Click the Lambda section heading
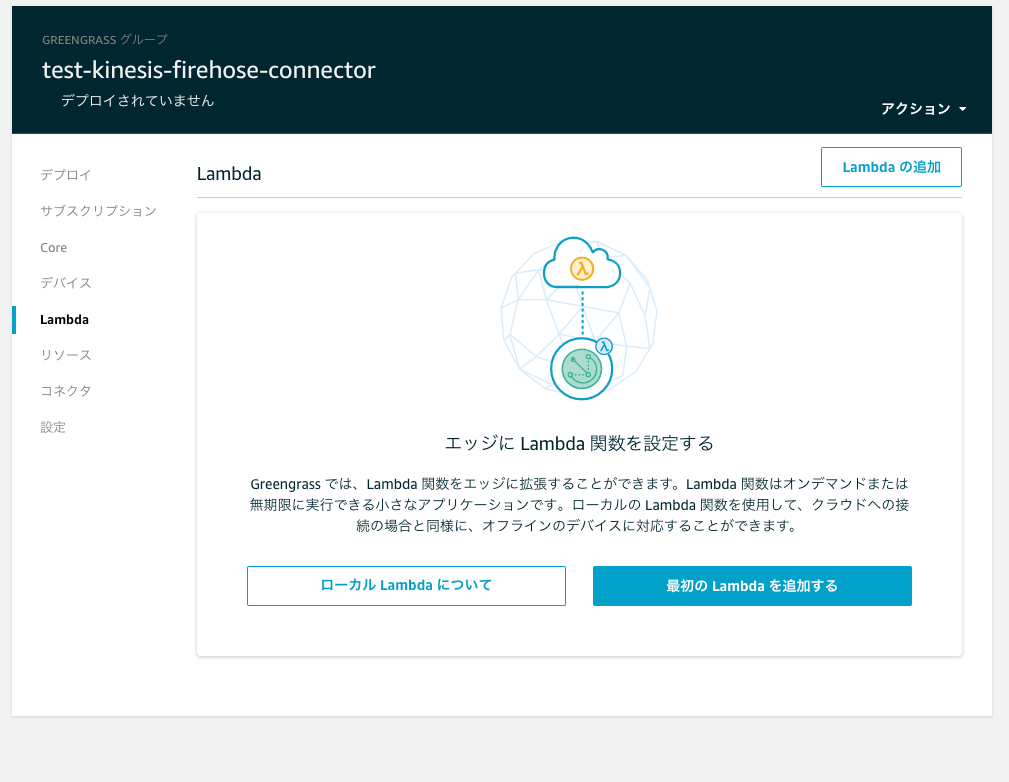Screen dimensions: 1009x782 229,174
